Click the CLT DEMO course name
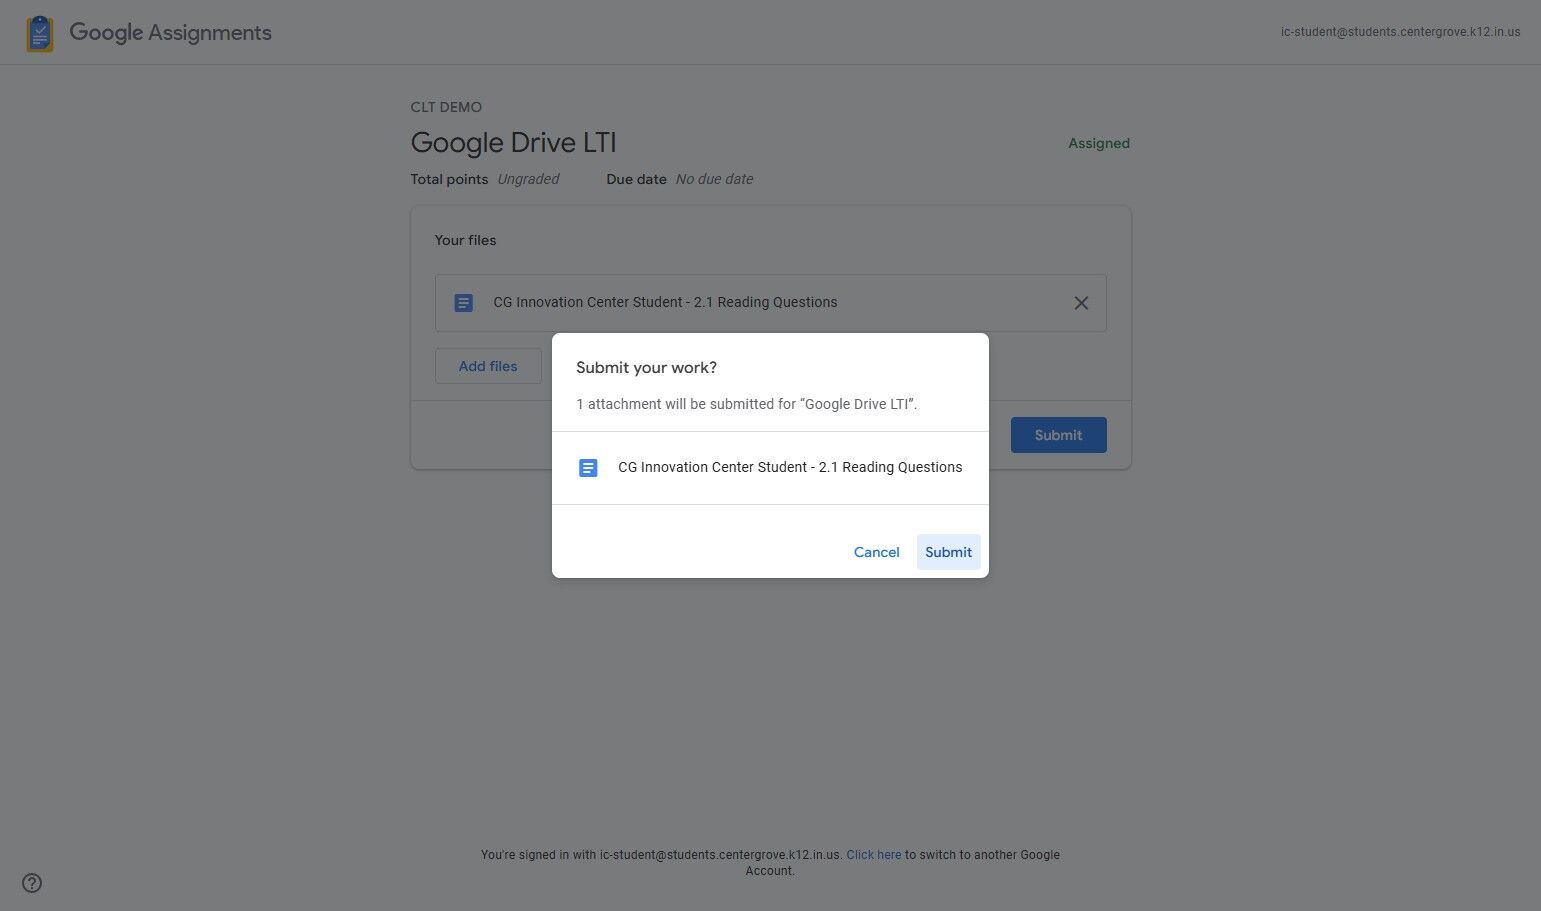This screenshot has height=911, width=1541. 446,107
